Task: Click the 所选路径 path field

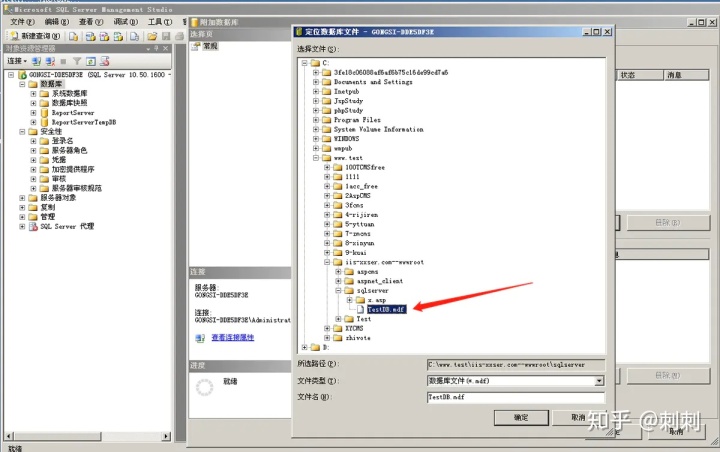Action: [516, 365]
